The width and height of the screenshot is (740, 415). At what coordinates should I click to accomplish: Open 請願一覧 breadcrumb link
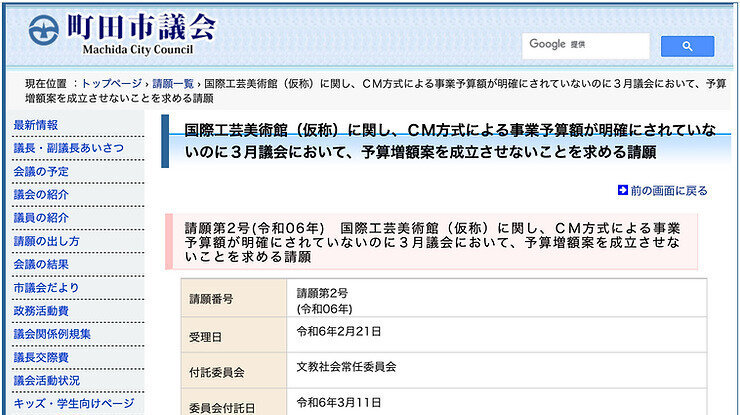(172, 84)
